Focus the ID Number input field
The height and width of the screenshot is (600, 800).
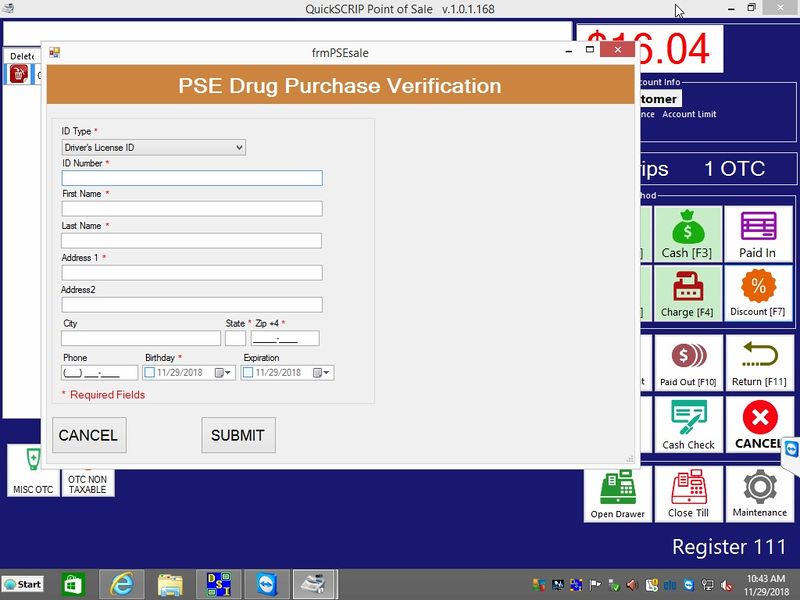192,178
